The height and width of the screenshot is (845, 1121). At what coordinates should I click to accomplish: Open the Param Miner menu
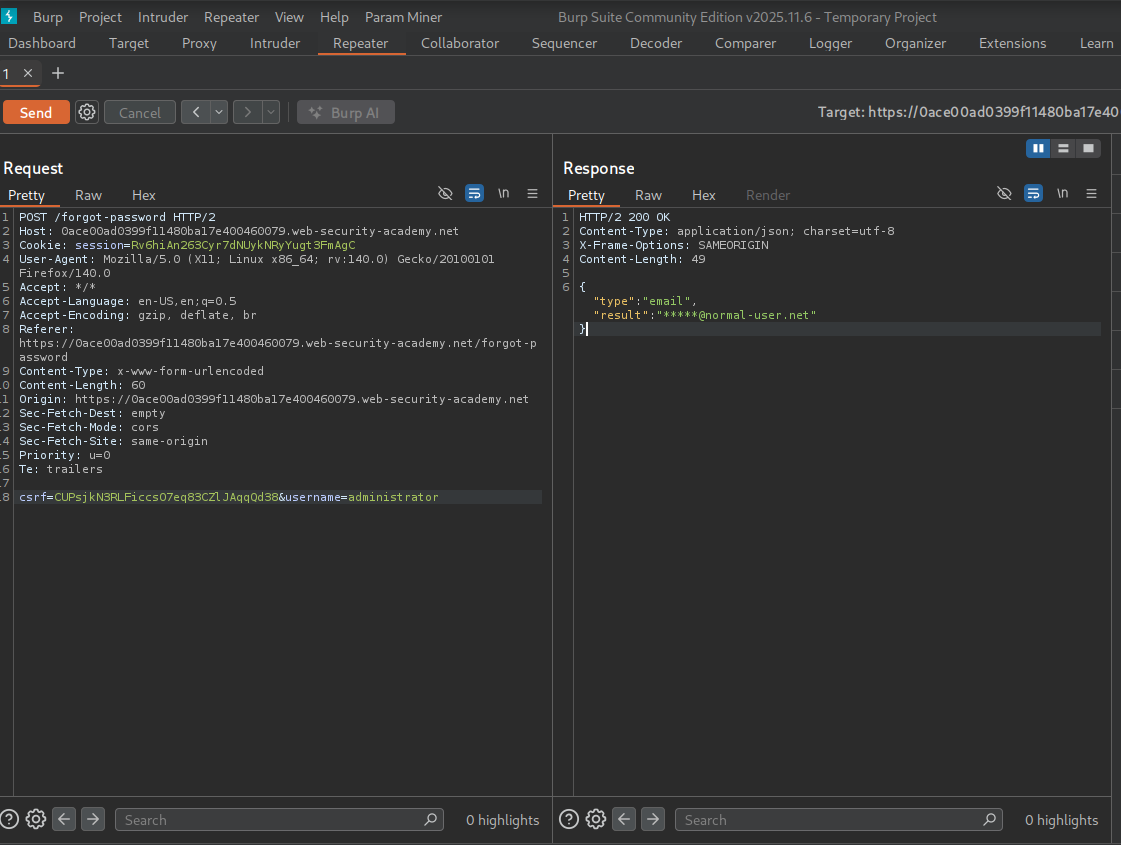pos(403,17)
